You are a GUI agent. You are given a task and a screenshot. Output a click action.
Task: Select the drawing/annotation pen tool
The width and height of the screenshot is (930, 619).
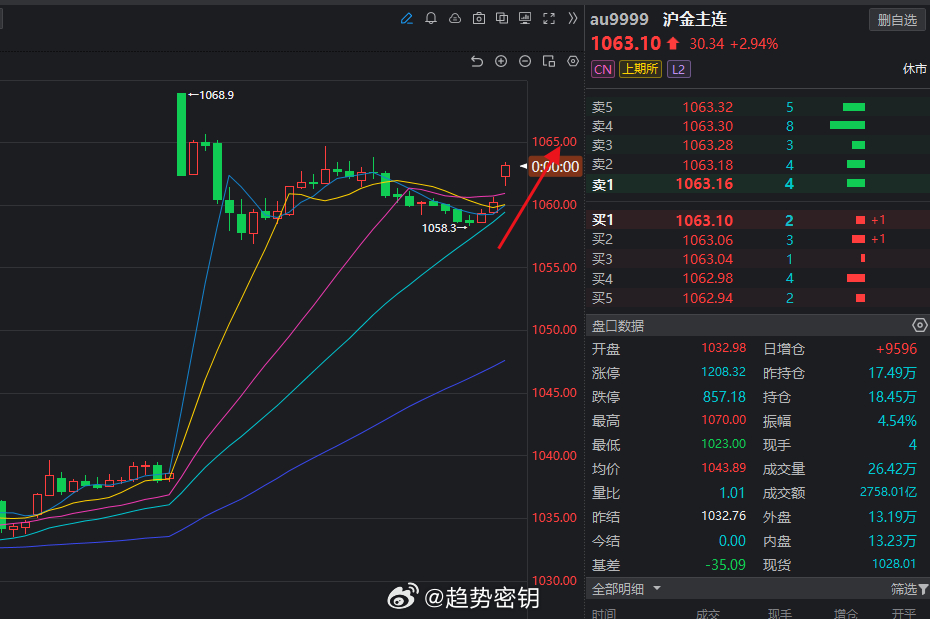406,18
